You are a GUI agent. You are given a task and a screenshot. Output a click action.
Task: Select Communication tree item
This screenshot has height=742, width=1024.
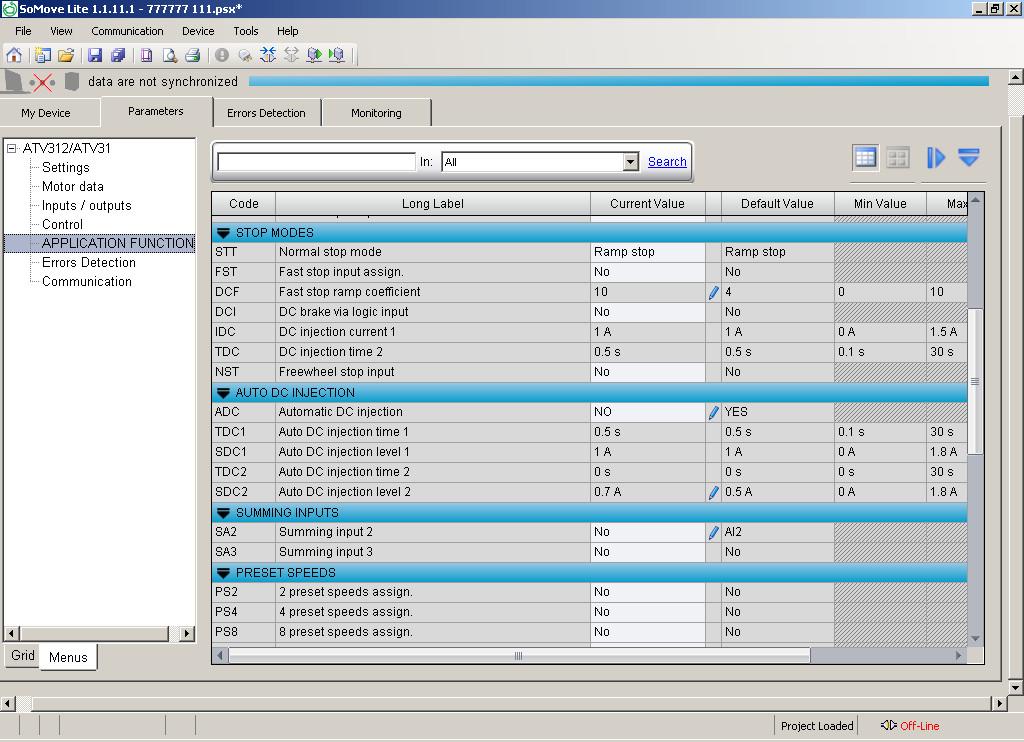(87, 281)
